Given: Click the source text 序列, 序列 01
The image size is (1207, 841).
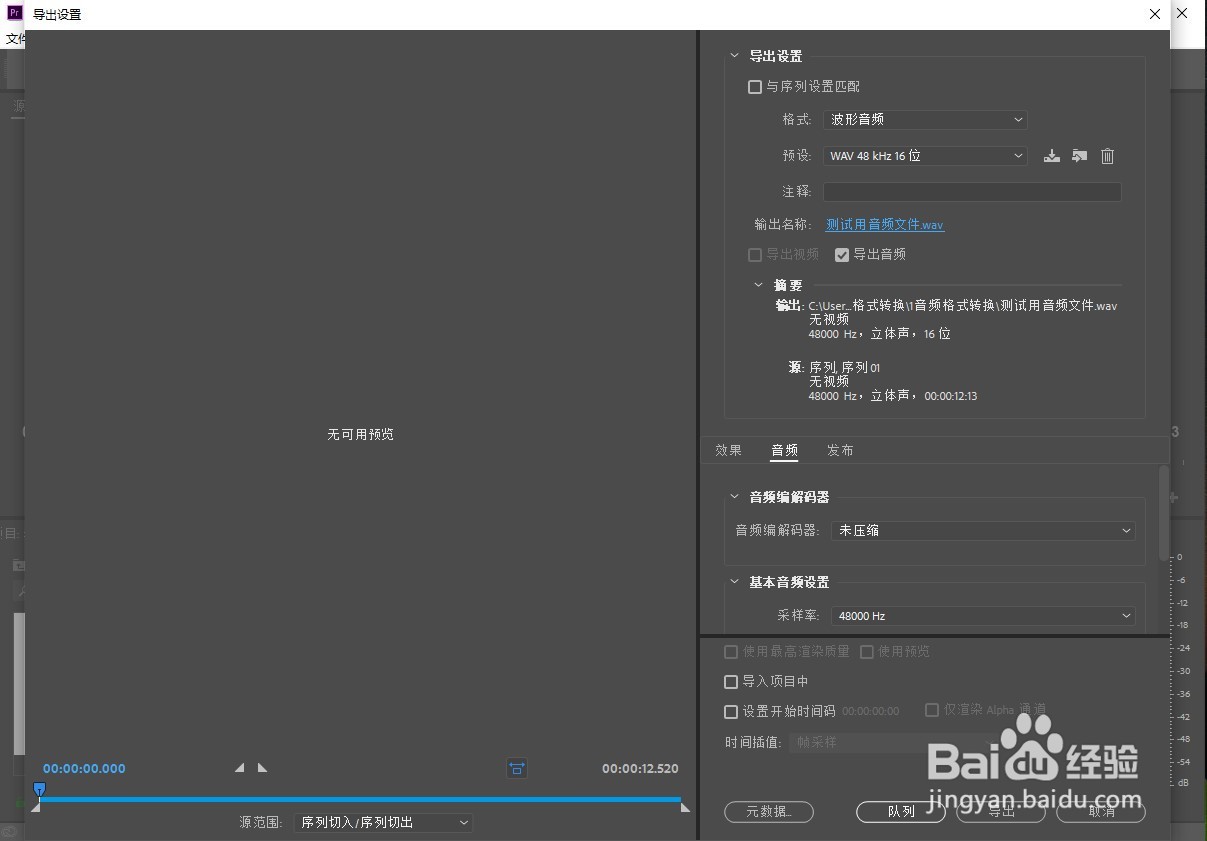Looking at the screenshot, I should [845, 368].
